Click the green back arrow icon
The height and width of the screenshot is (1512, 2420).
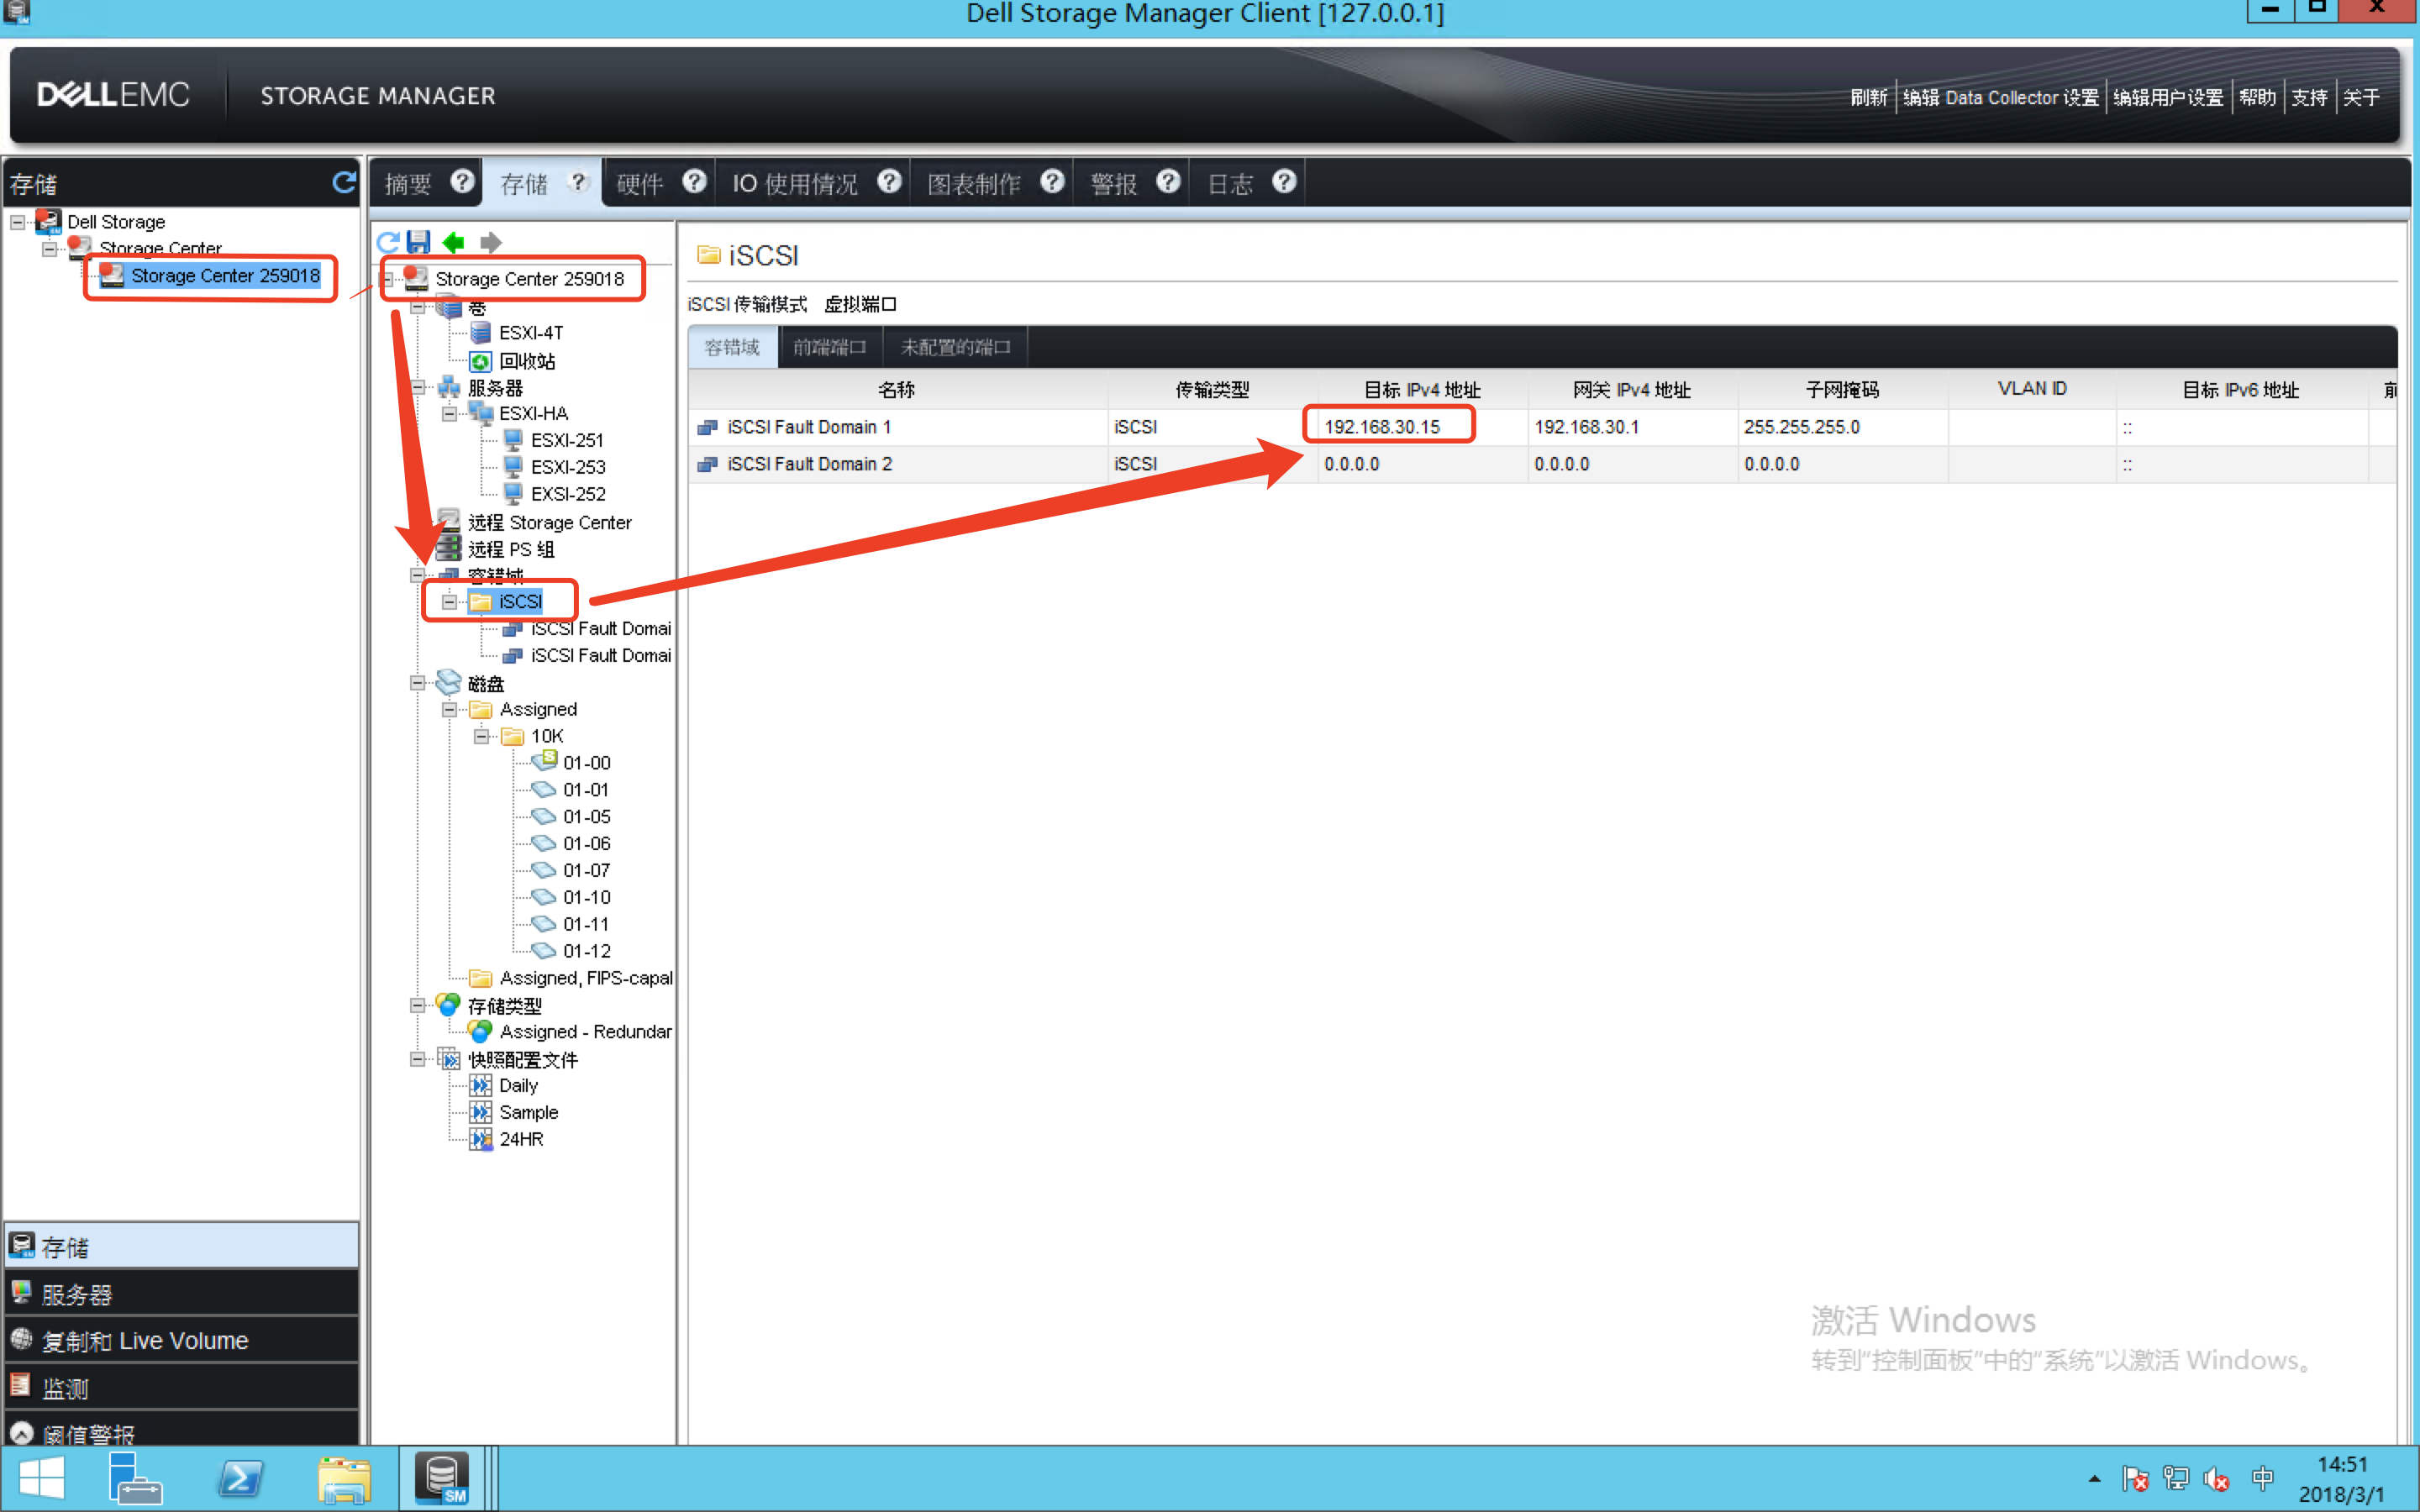[x=454, y=242]
